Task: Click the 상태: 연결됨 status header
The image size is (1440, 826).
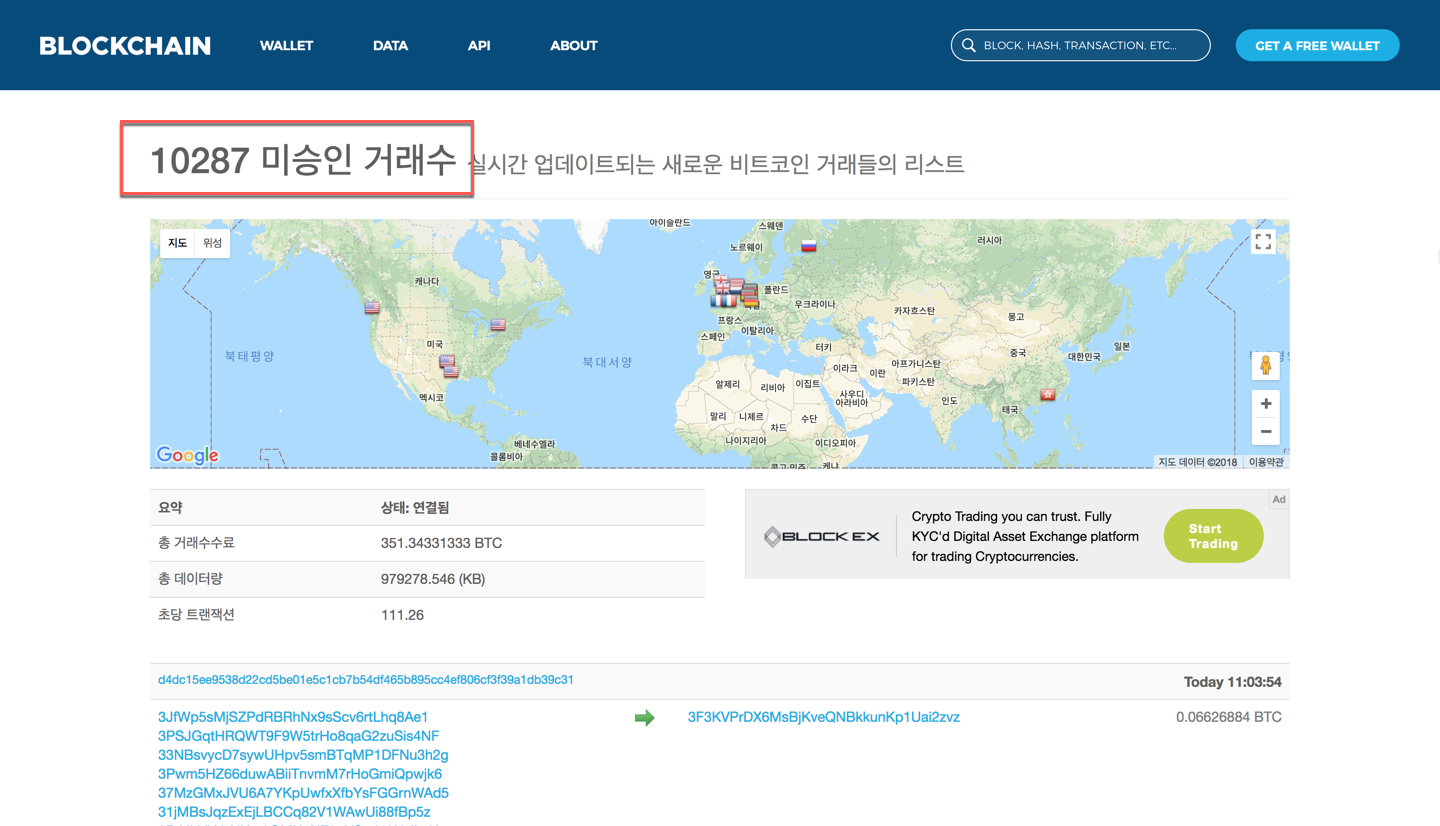Action: point(415,508)
